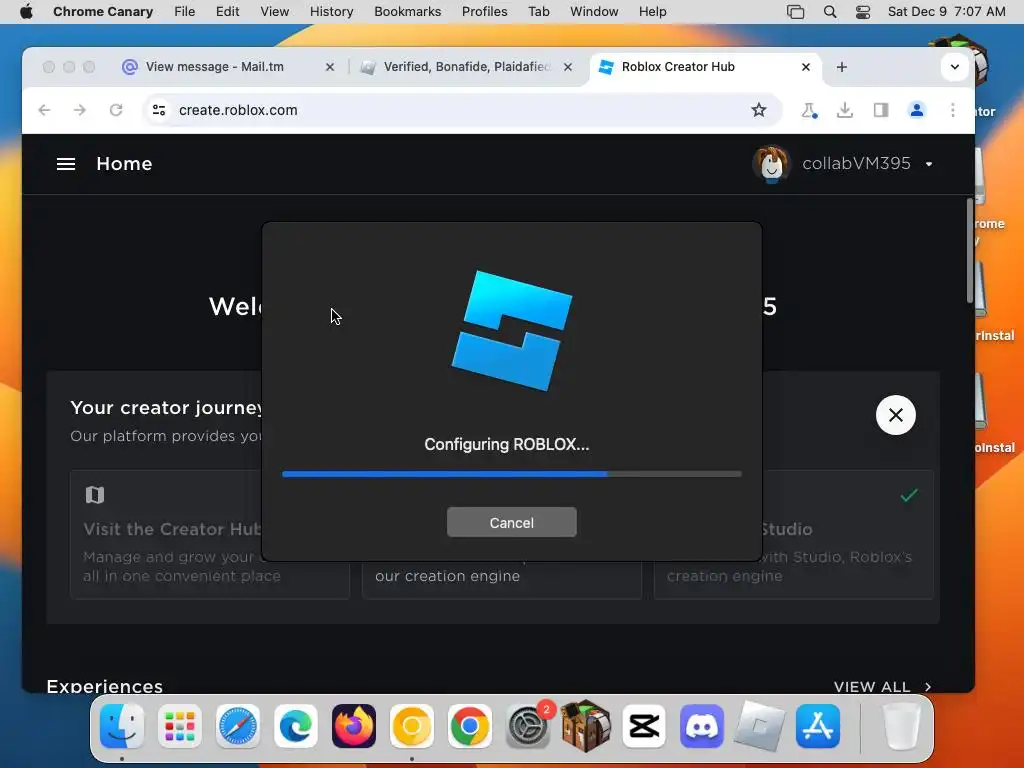Dismiss creator journey card with X button

coord(895,415)
